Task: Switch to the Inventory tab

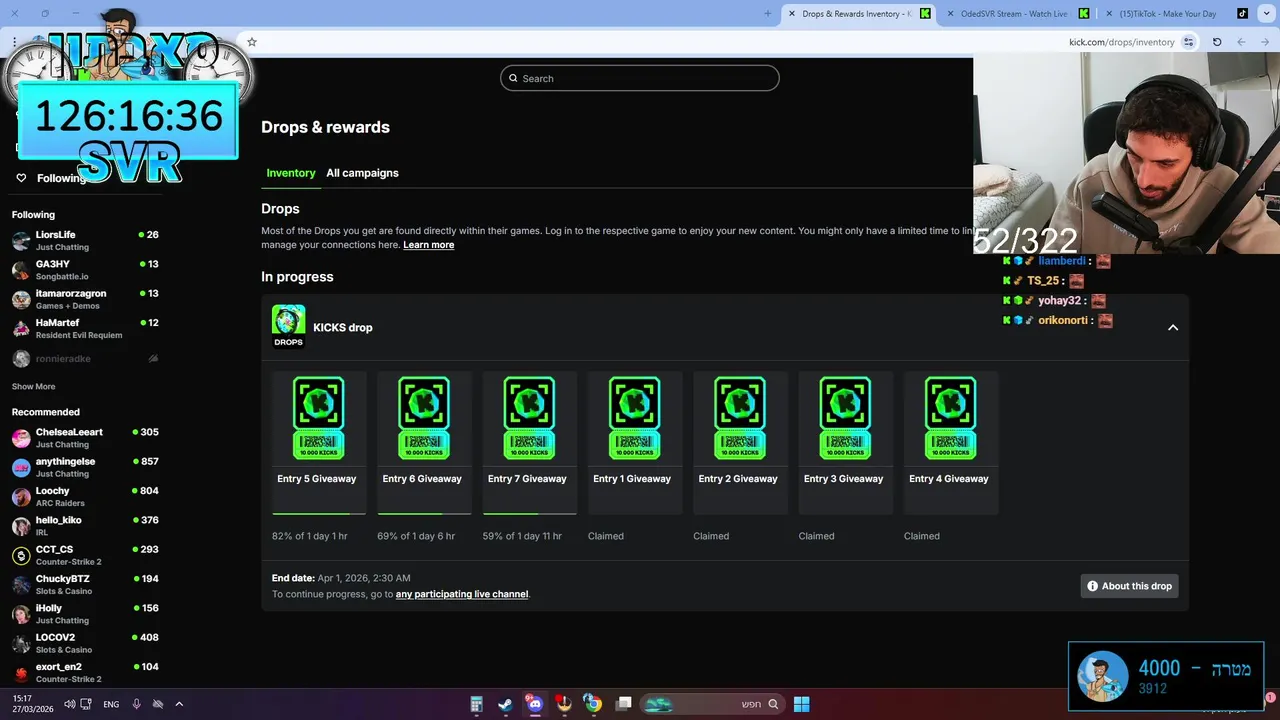Action: 291,173
